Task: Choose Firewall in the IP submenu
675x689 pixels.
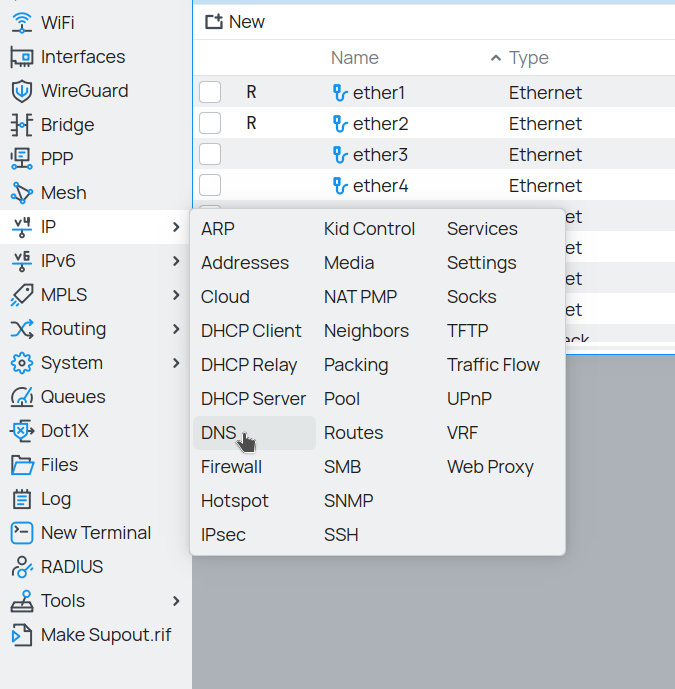Action: coord(231,467)
